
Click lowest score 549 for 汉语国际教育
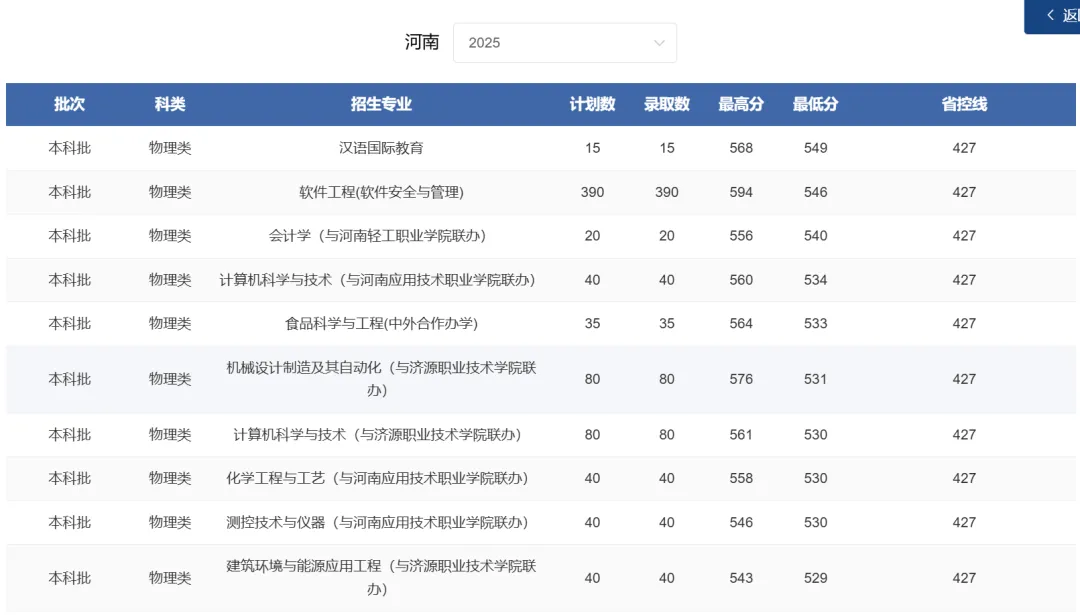pos(816,148)
